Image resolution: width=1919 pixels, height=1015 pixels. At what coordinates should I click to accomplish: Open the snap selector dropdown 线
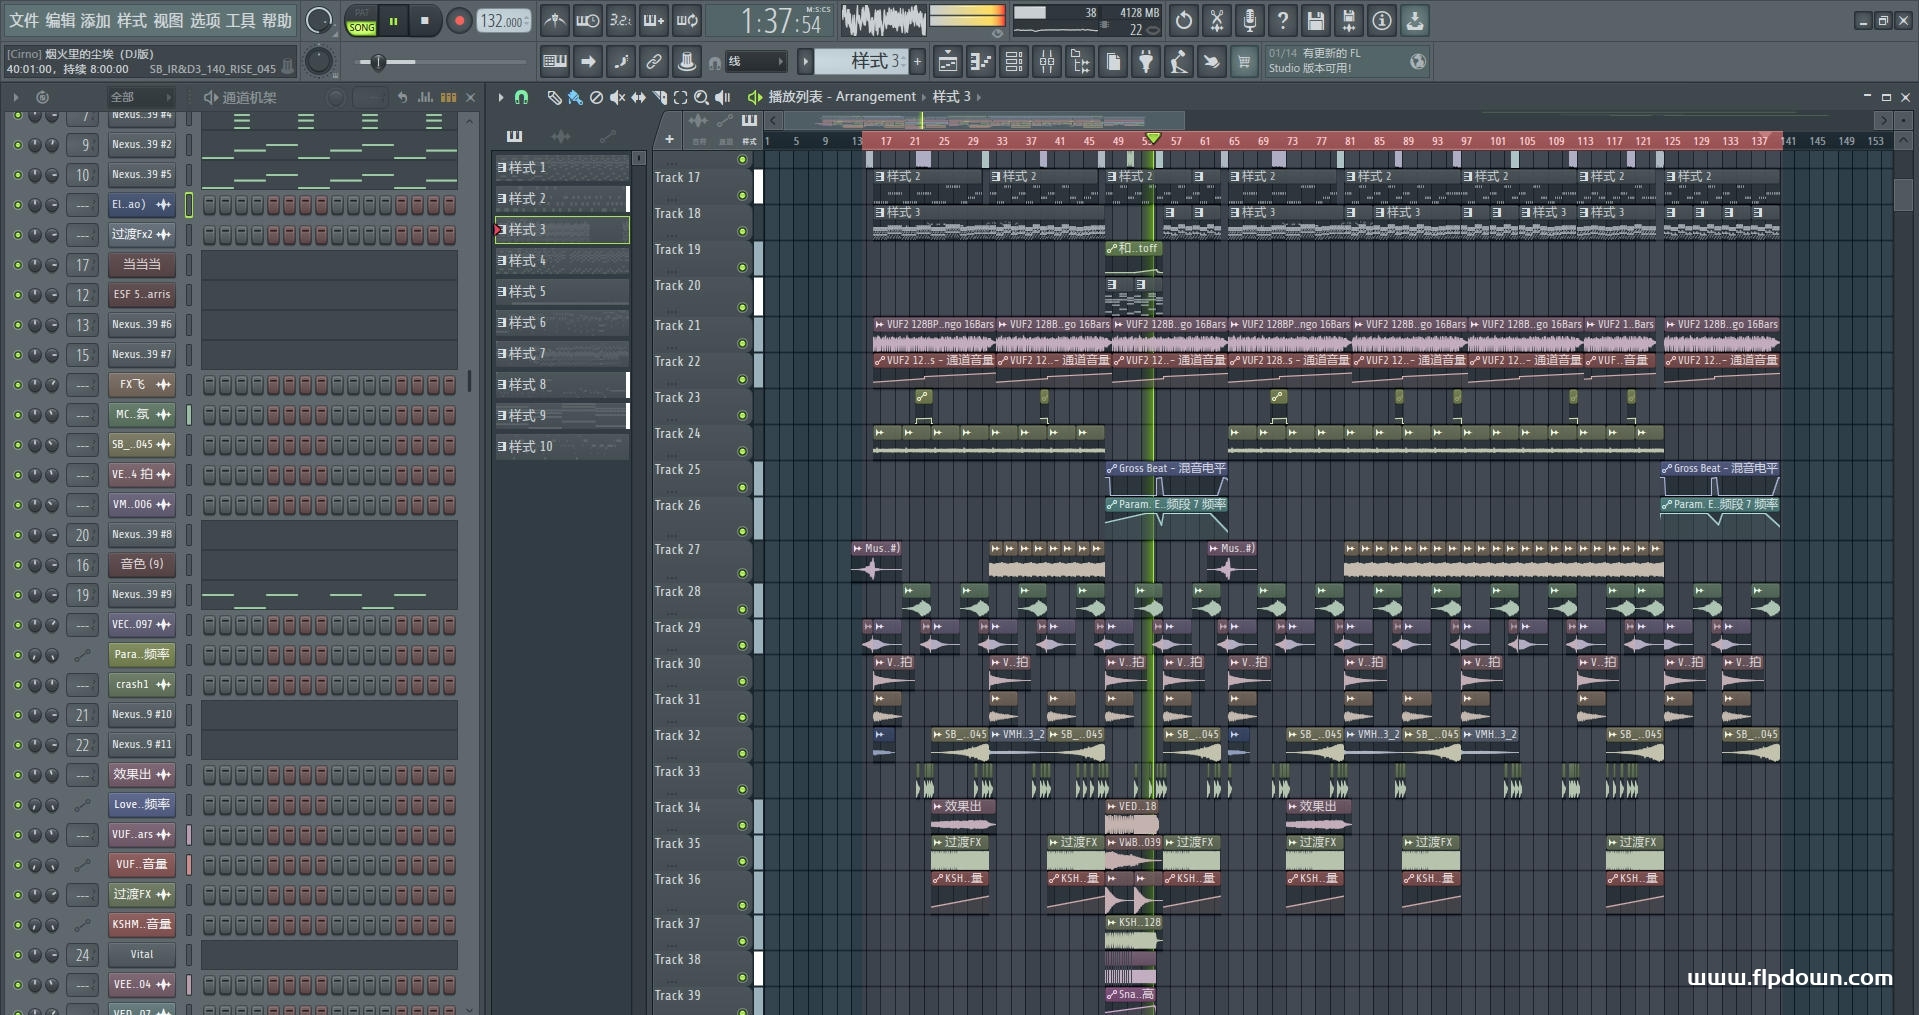pyautogui.click(x=755, y=62)
